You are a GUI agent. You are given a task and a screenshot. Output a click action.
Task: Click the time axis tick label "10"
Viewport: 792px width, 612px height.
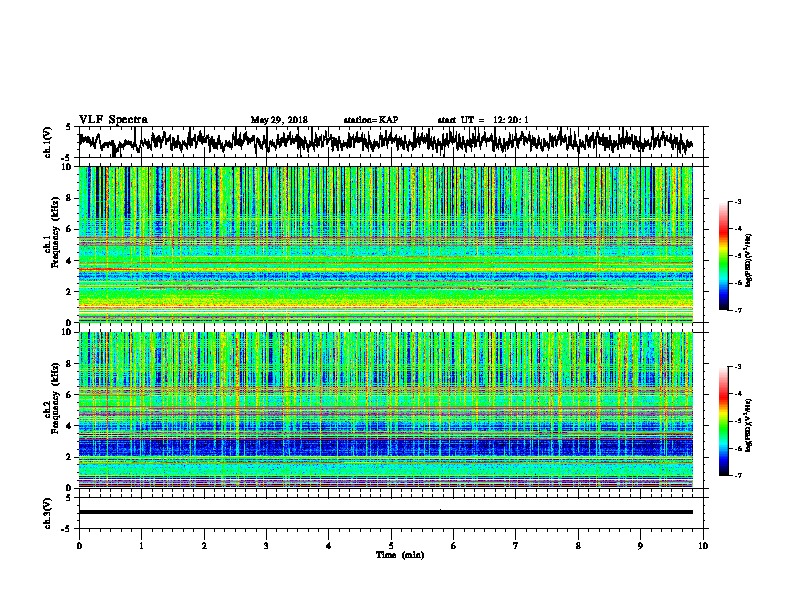[703, 546]
